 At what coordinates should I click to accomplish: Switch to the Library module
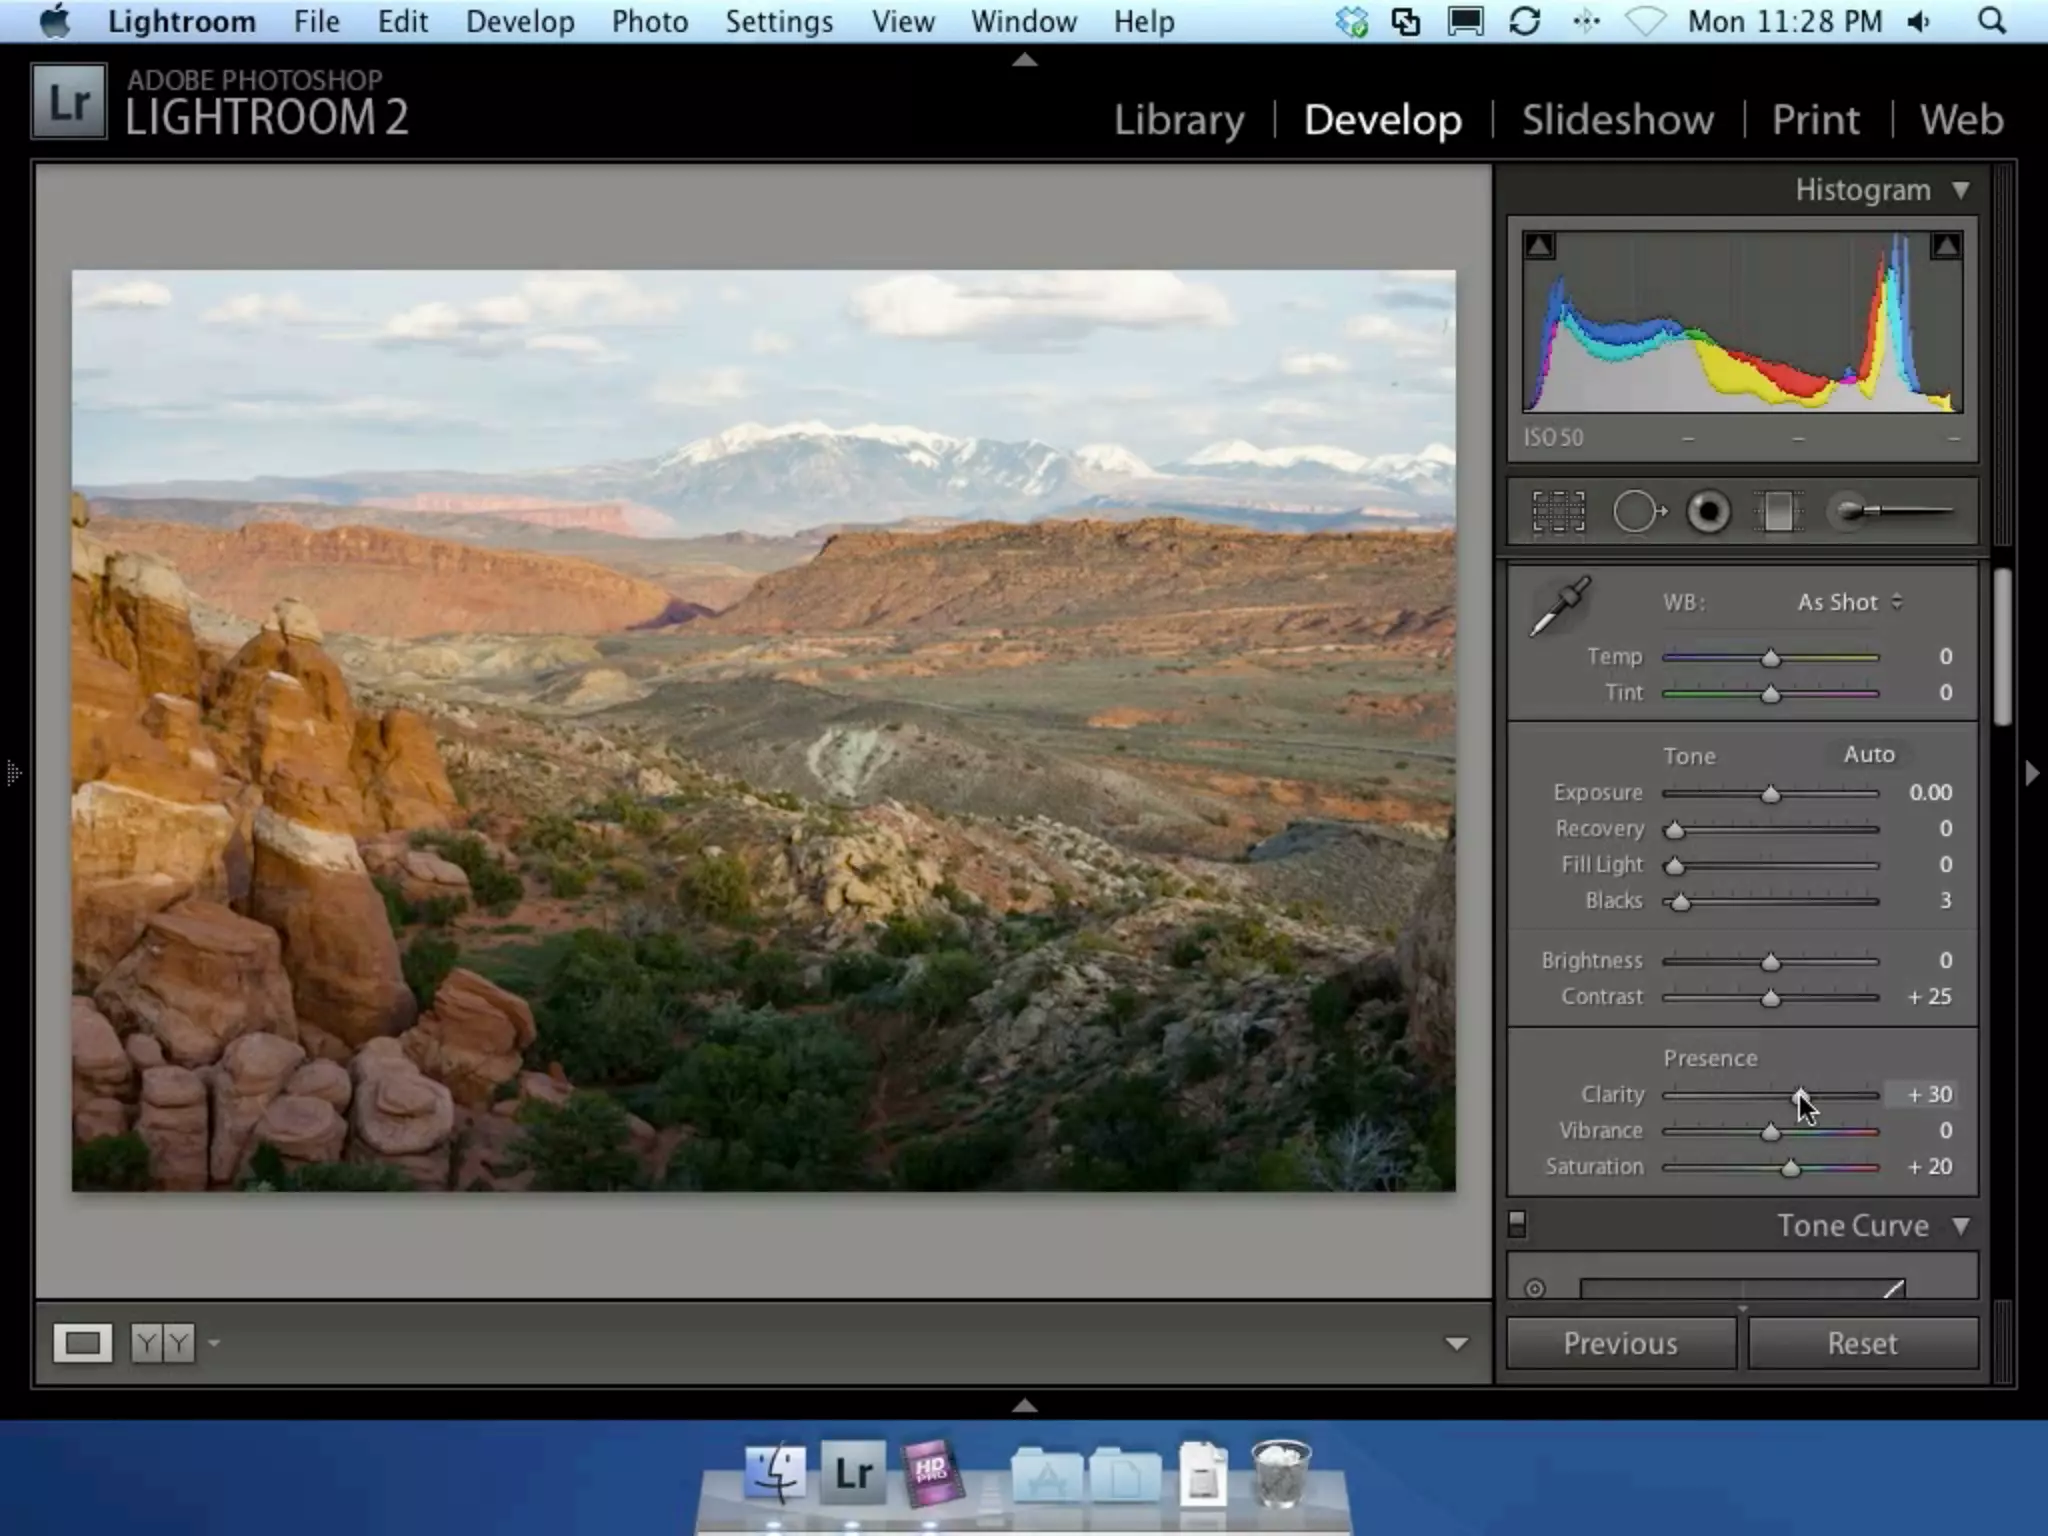click(x=1179, y=120)
